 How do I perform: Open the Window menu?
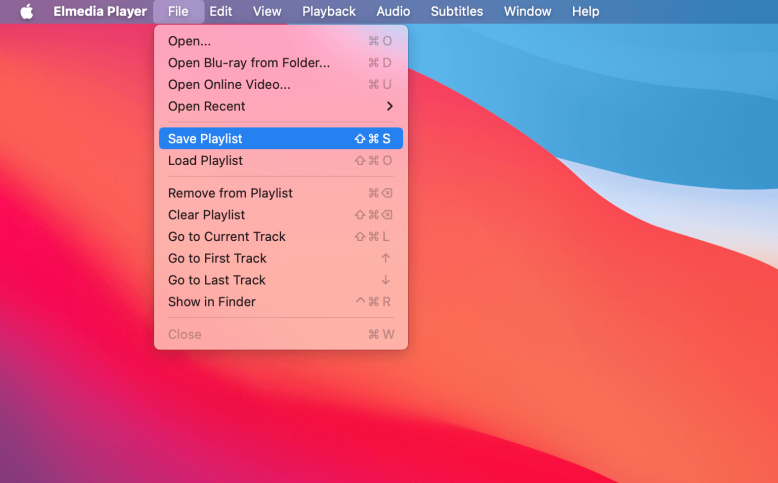(x=527, y=11)
